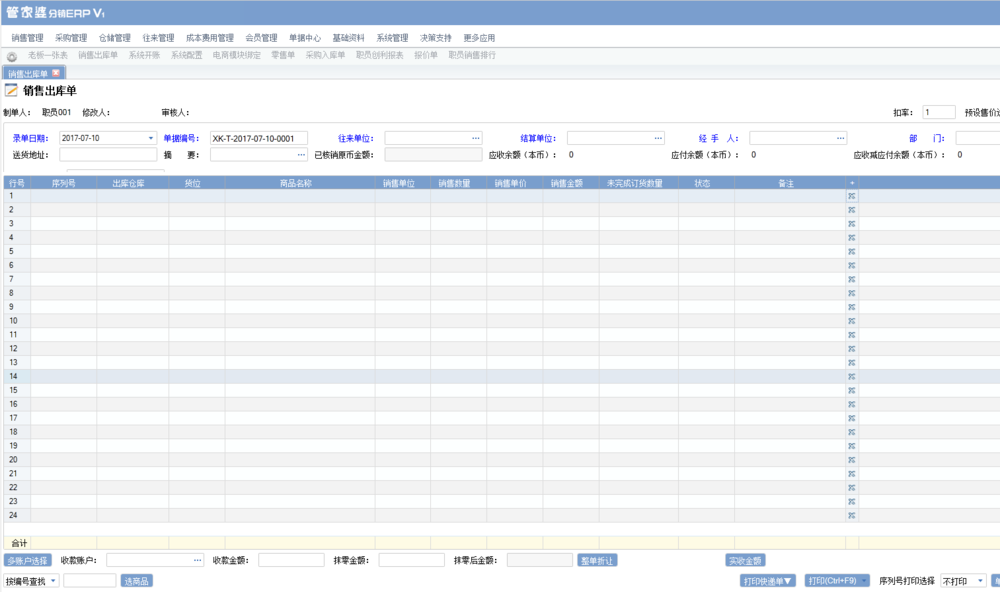Open the 报价单 shortcut
Screen dimensions: 1000x592
pos(426,55)
